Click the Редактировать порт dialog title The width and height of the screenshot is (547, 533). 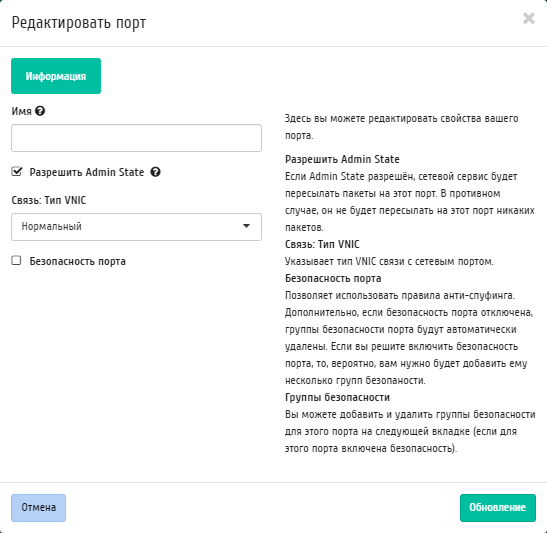click(79, 23)
